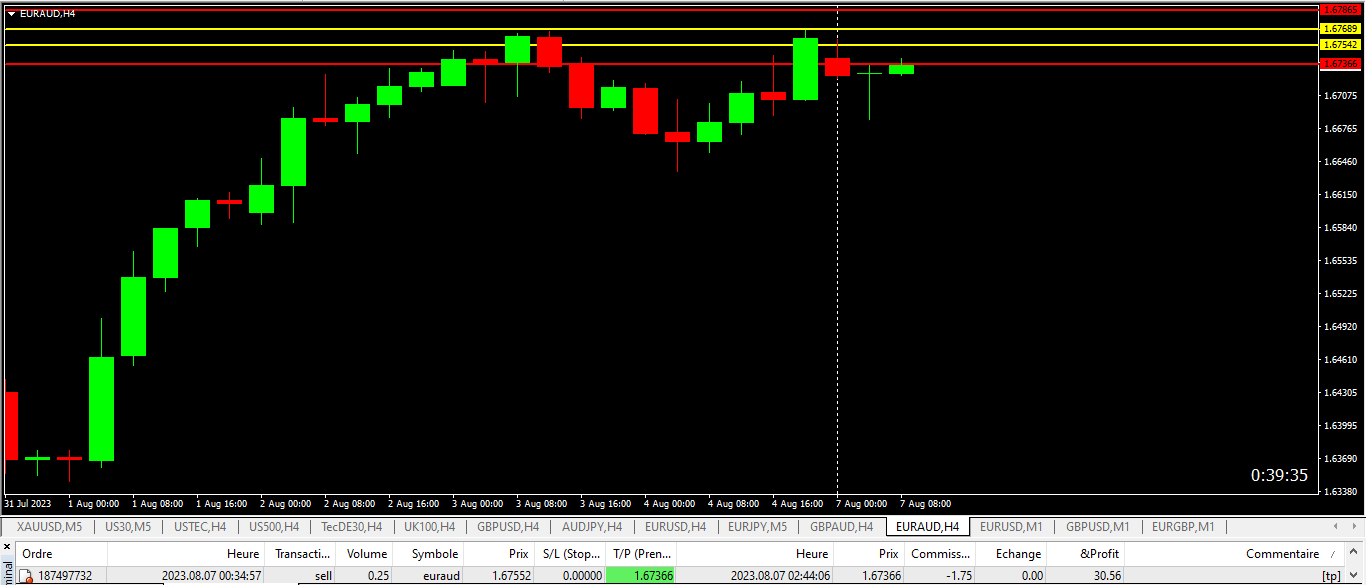Switch to the EURJPY,M5 chart tab

(757, 527)
